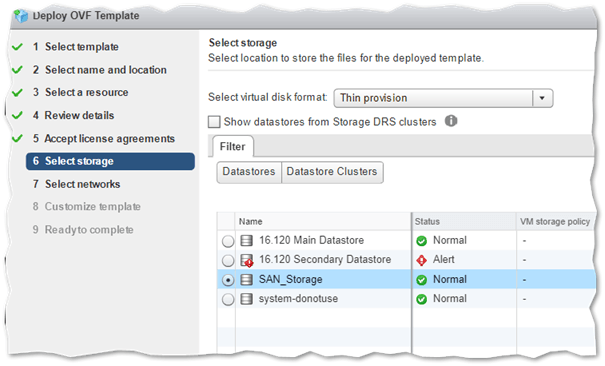Click the info icon beside Storage DRS clusters

[x=451, y=121]
